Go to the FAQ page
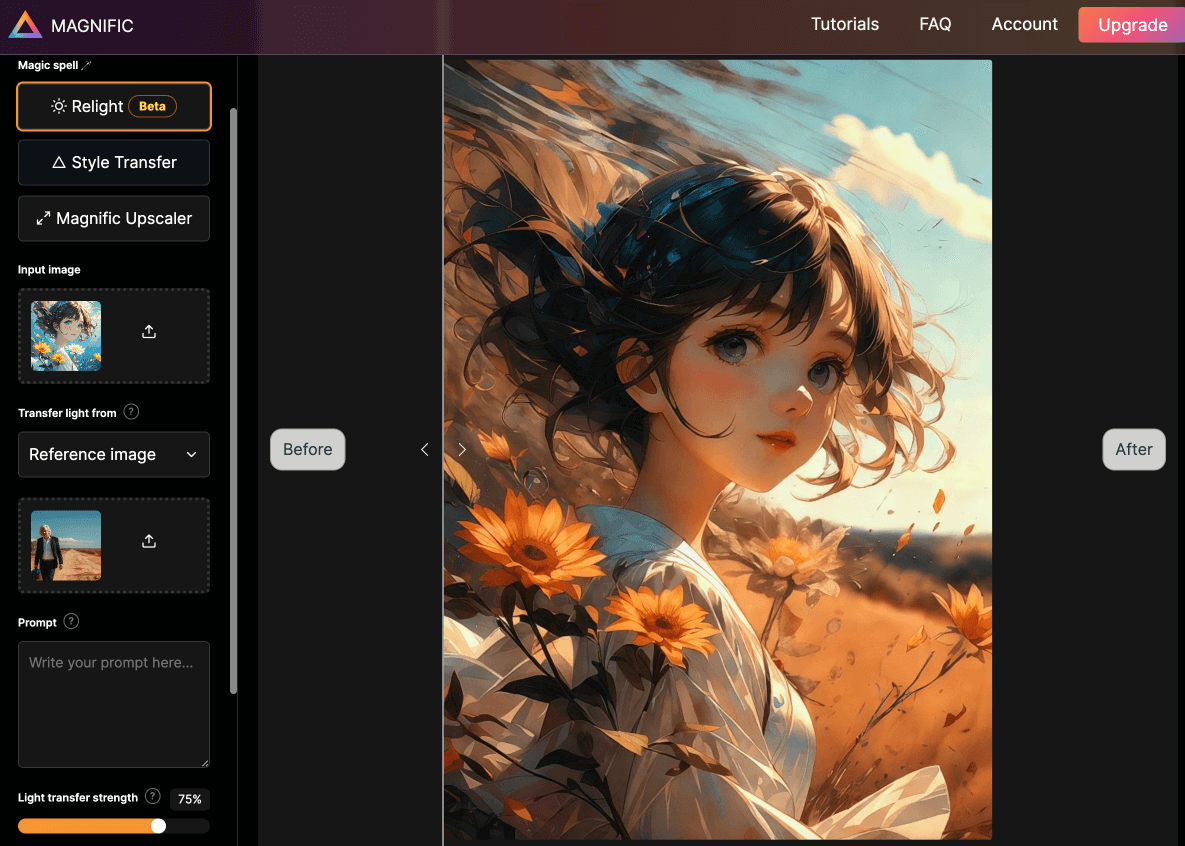The image size is (1185, 846). point(935,25)
